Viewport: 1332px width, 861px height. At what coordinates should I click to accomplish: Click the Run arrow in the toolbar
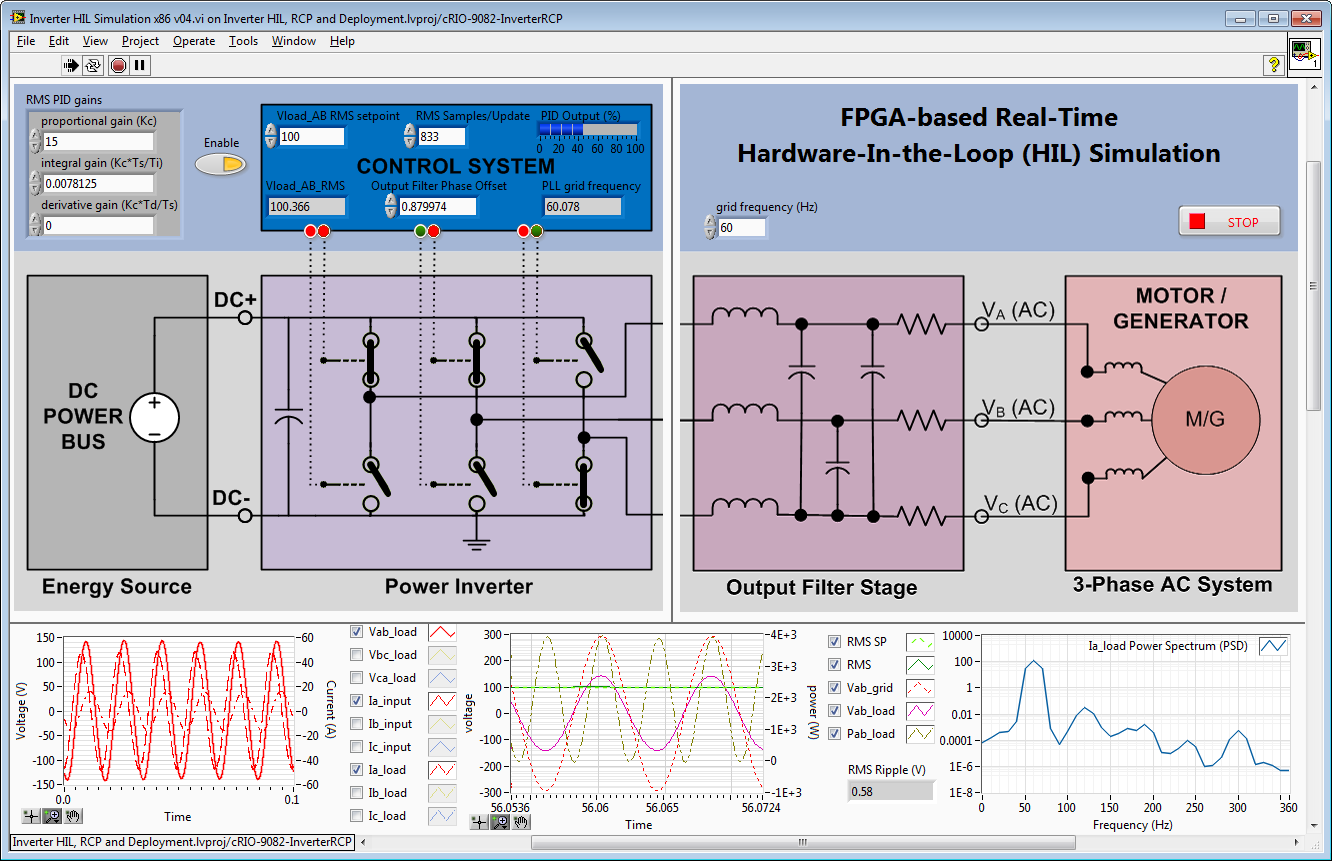71,65
